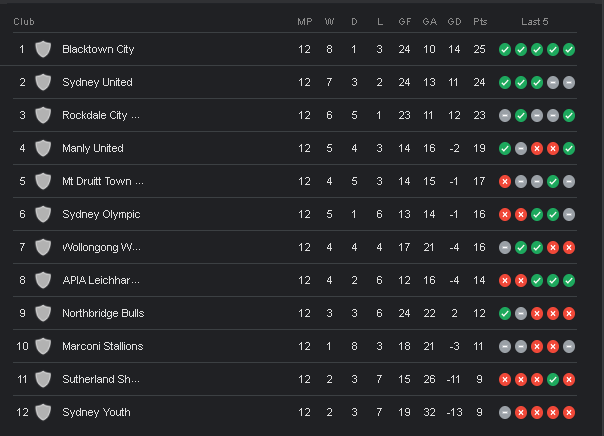Click Sydney Youth's grey draw icon
The image size is (604, 436).
click(505, 413)
